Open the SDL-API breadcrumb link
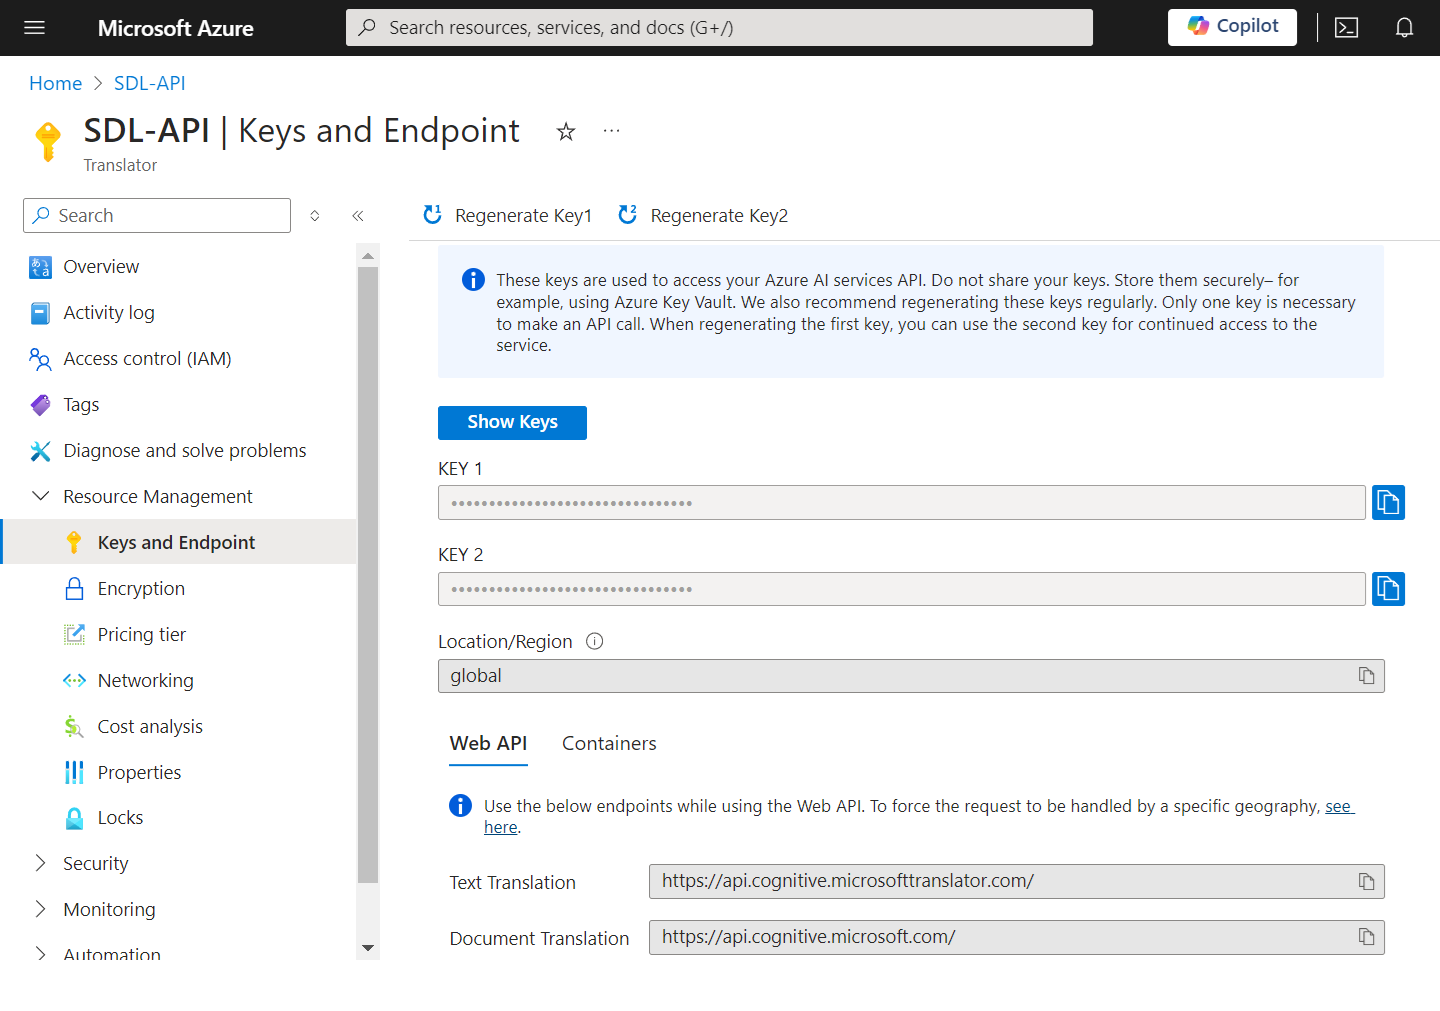This screenshot has width=1440, height=1011. click(150, 83)
